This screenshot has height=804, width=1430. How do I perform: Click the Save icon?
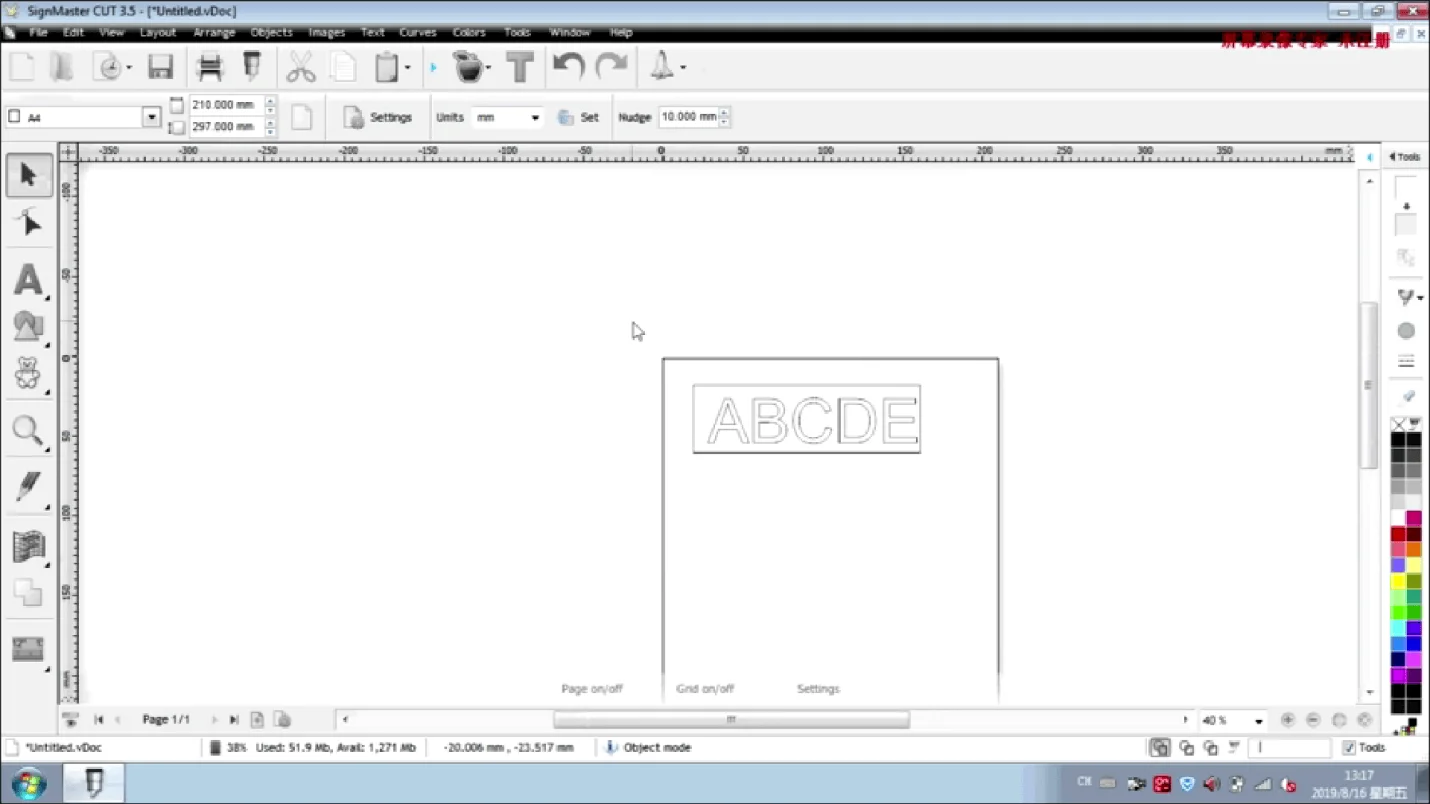pyautogui.click(x=160, y=66)
